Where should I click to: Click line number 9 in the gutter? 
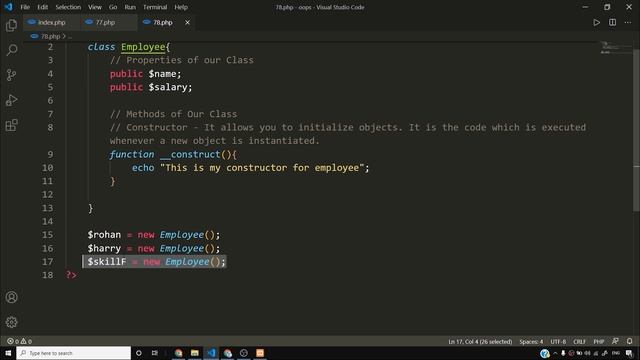point(50,154)
